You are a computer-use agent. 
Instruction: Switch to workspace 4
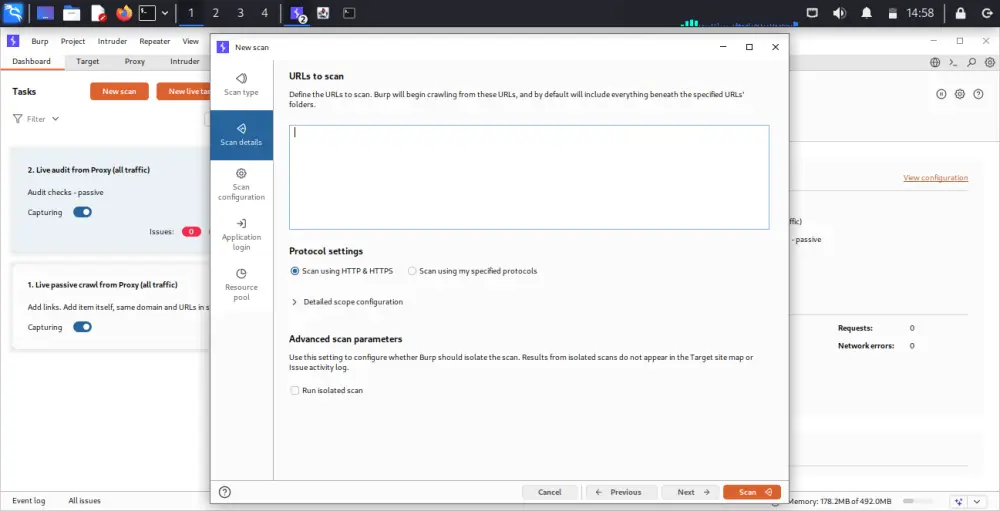click(264, 13)
